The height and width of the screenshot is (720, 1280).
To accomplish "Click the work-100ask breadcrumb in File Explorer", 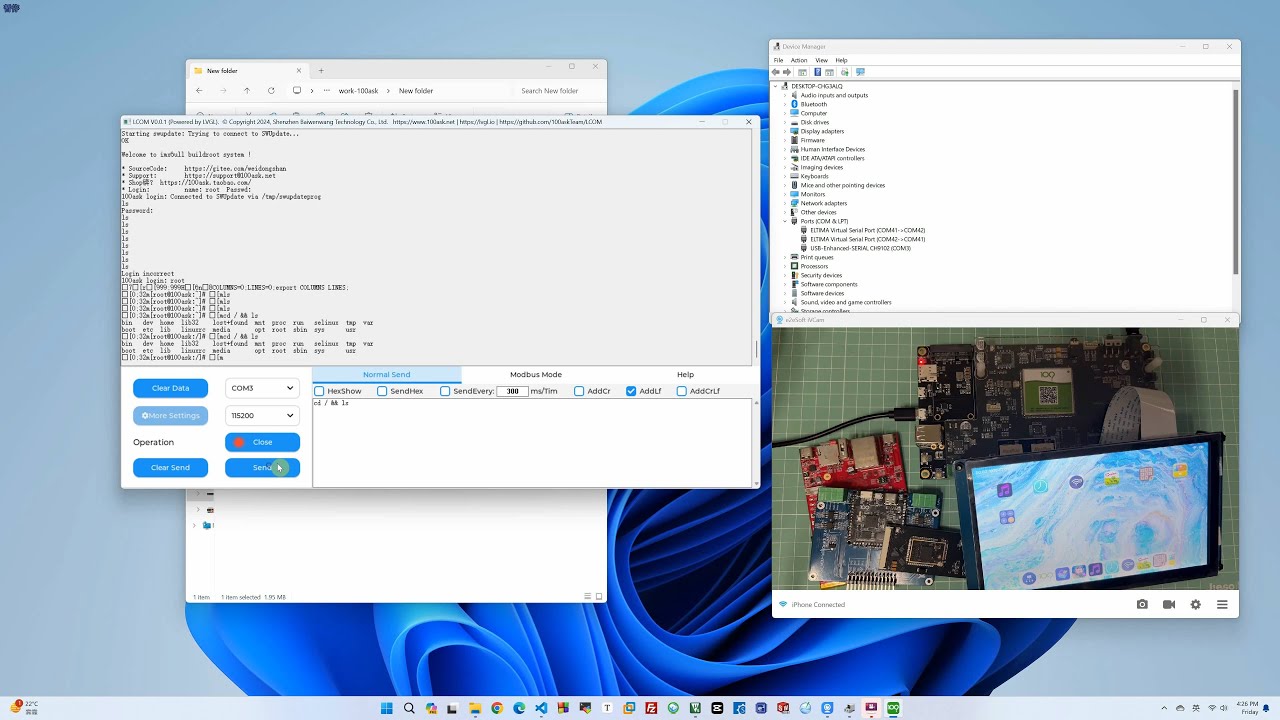I will [358, 91].
